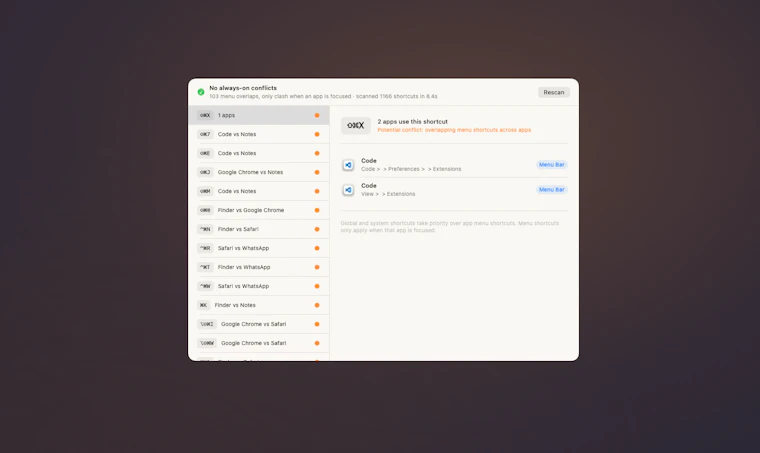Click the green checkmark status icon
Viewport: 760px width, 453px height.
pos(201,92)
